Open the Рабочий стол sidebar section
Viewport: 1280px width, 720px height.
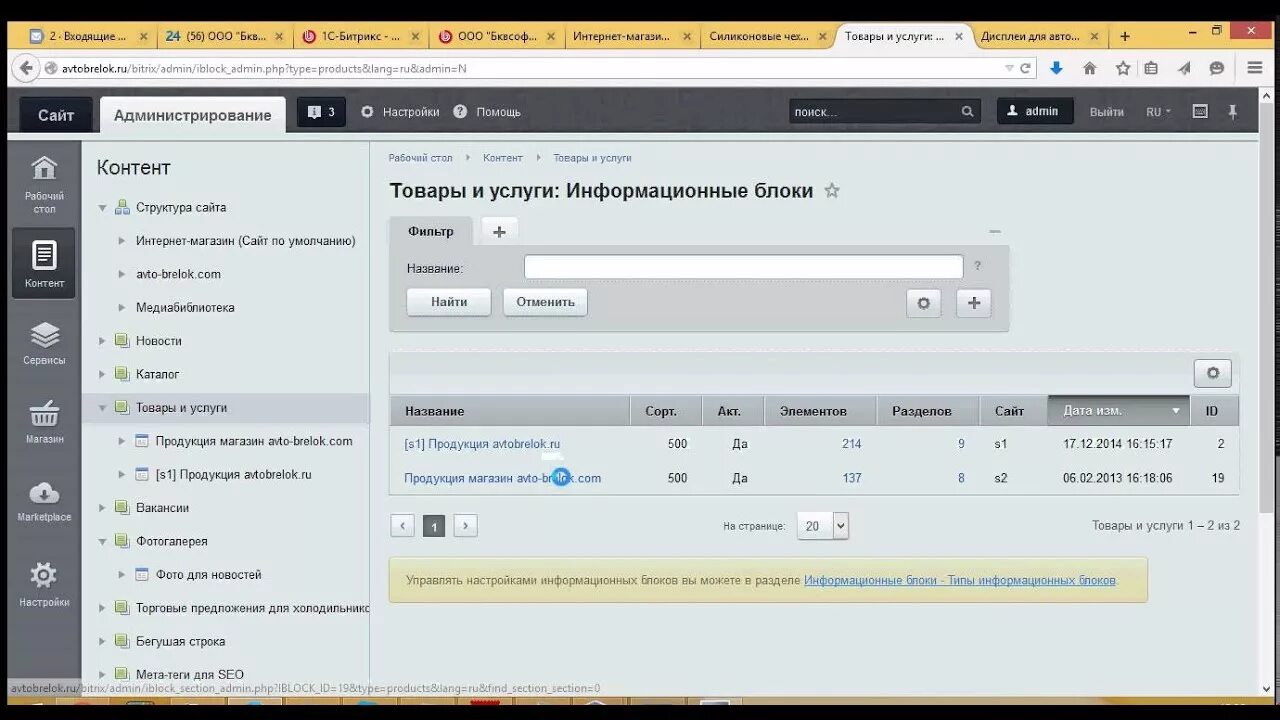(44, 184)
